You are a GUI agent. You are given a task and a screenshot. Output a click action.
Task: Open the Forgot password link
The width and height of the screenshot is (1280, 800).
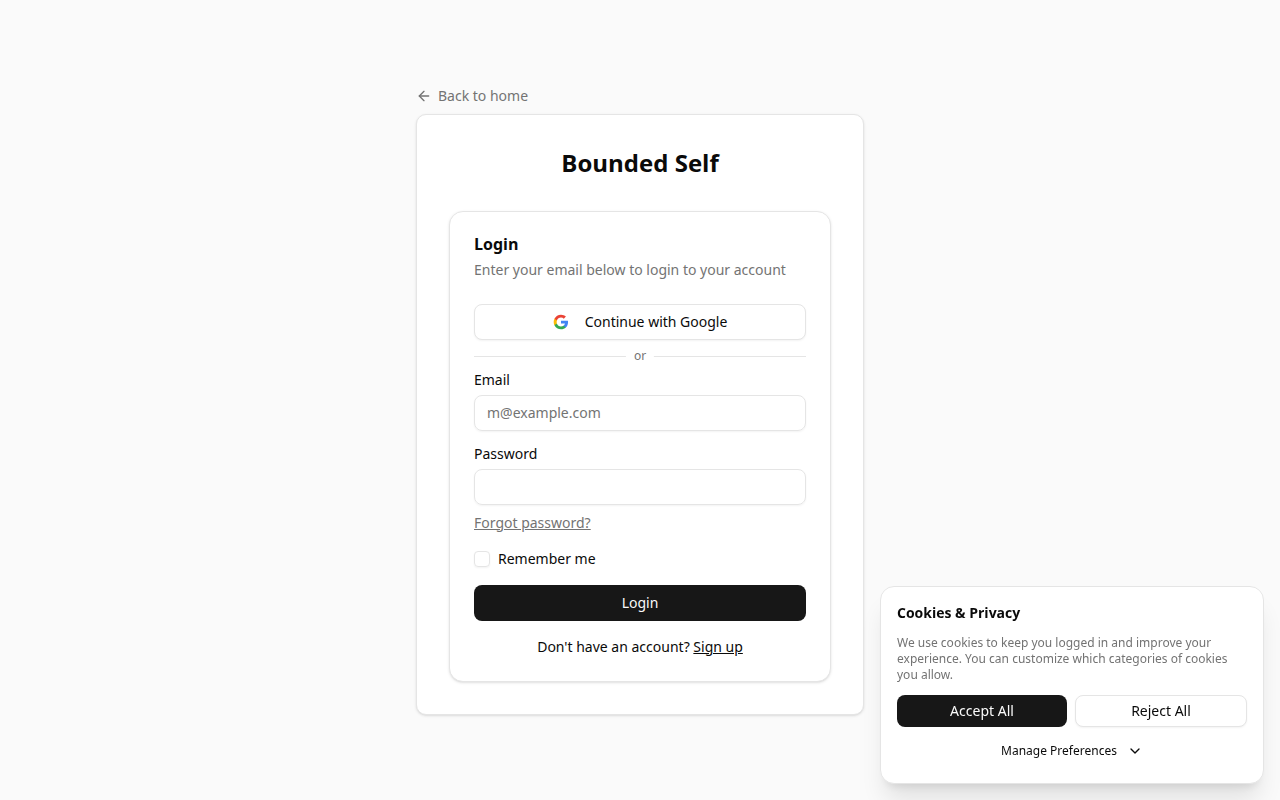point(532,522)
